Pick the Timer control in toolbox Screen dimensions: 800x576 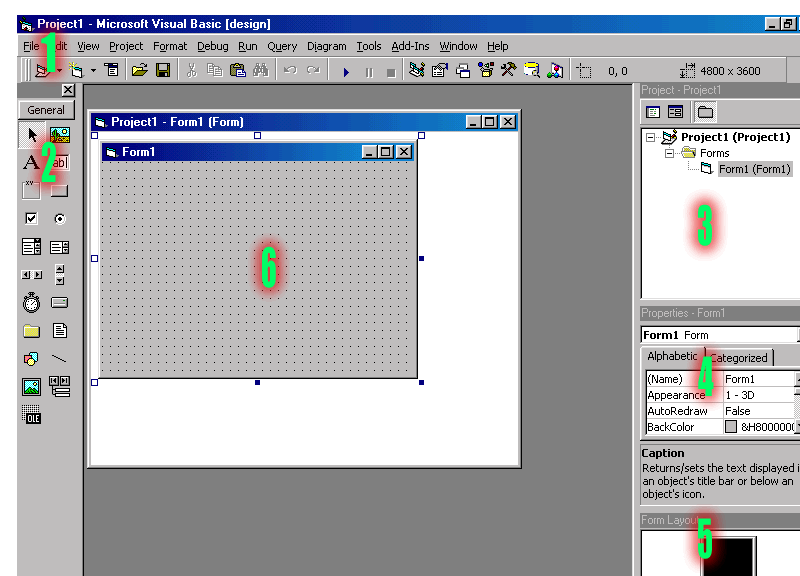[32, 302]
